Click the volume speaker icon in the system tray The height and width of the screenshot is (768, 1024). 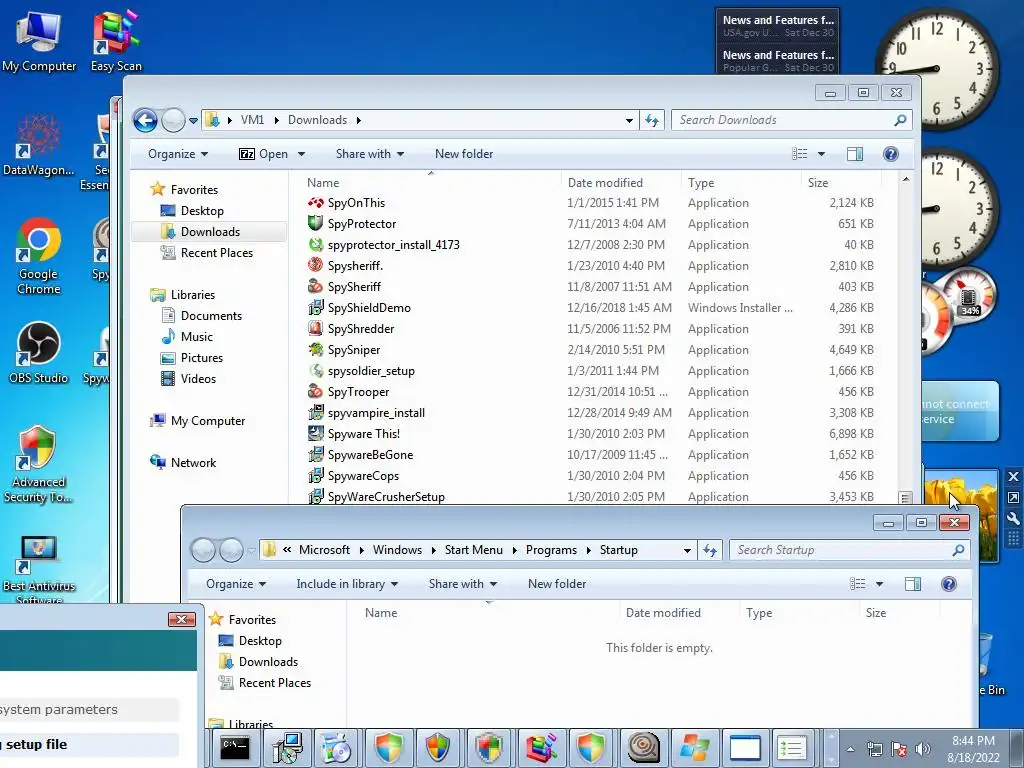coord(923,749)
